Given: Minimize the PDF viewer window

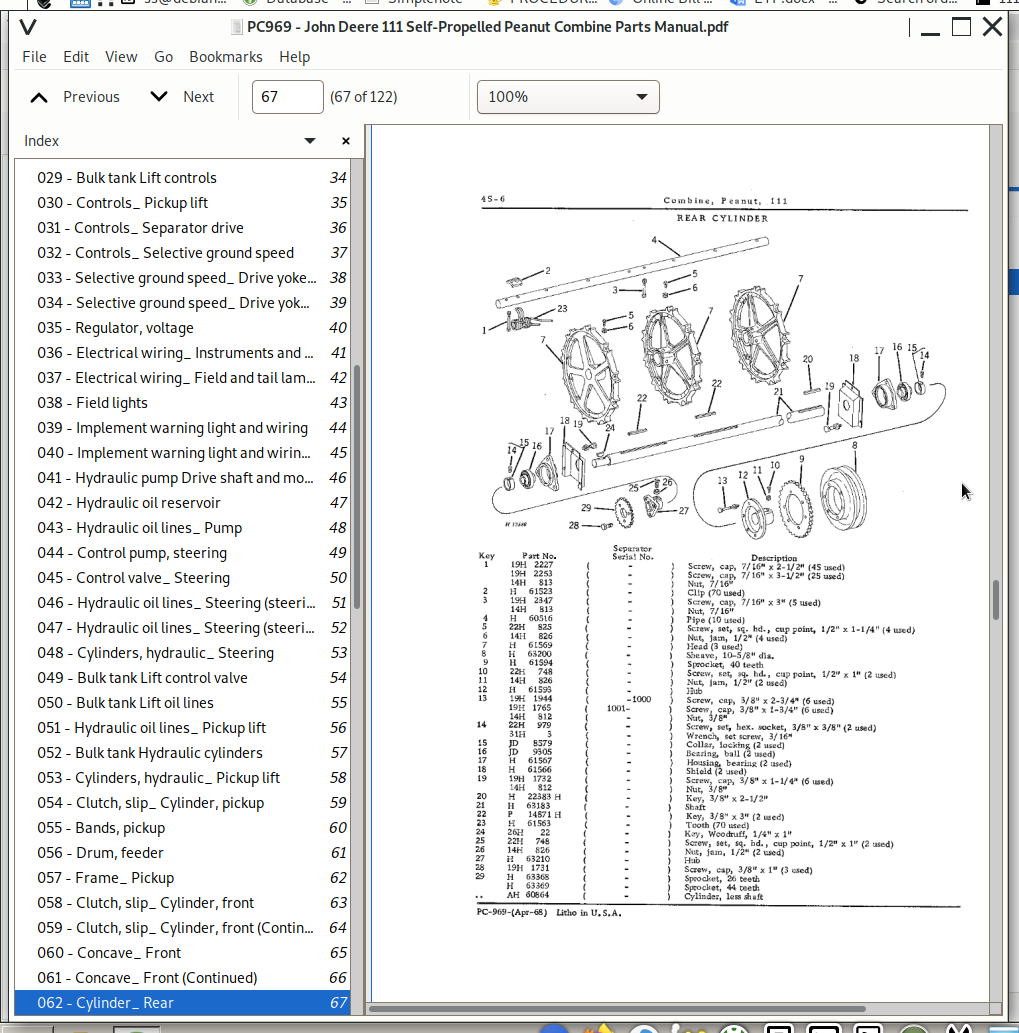Looking at the screenshot, I should point(929,27).
